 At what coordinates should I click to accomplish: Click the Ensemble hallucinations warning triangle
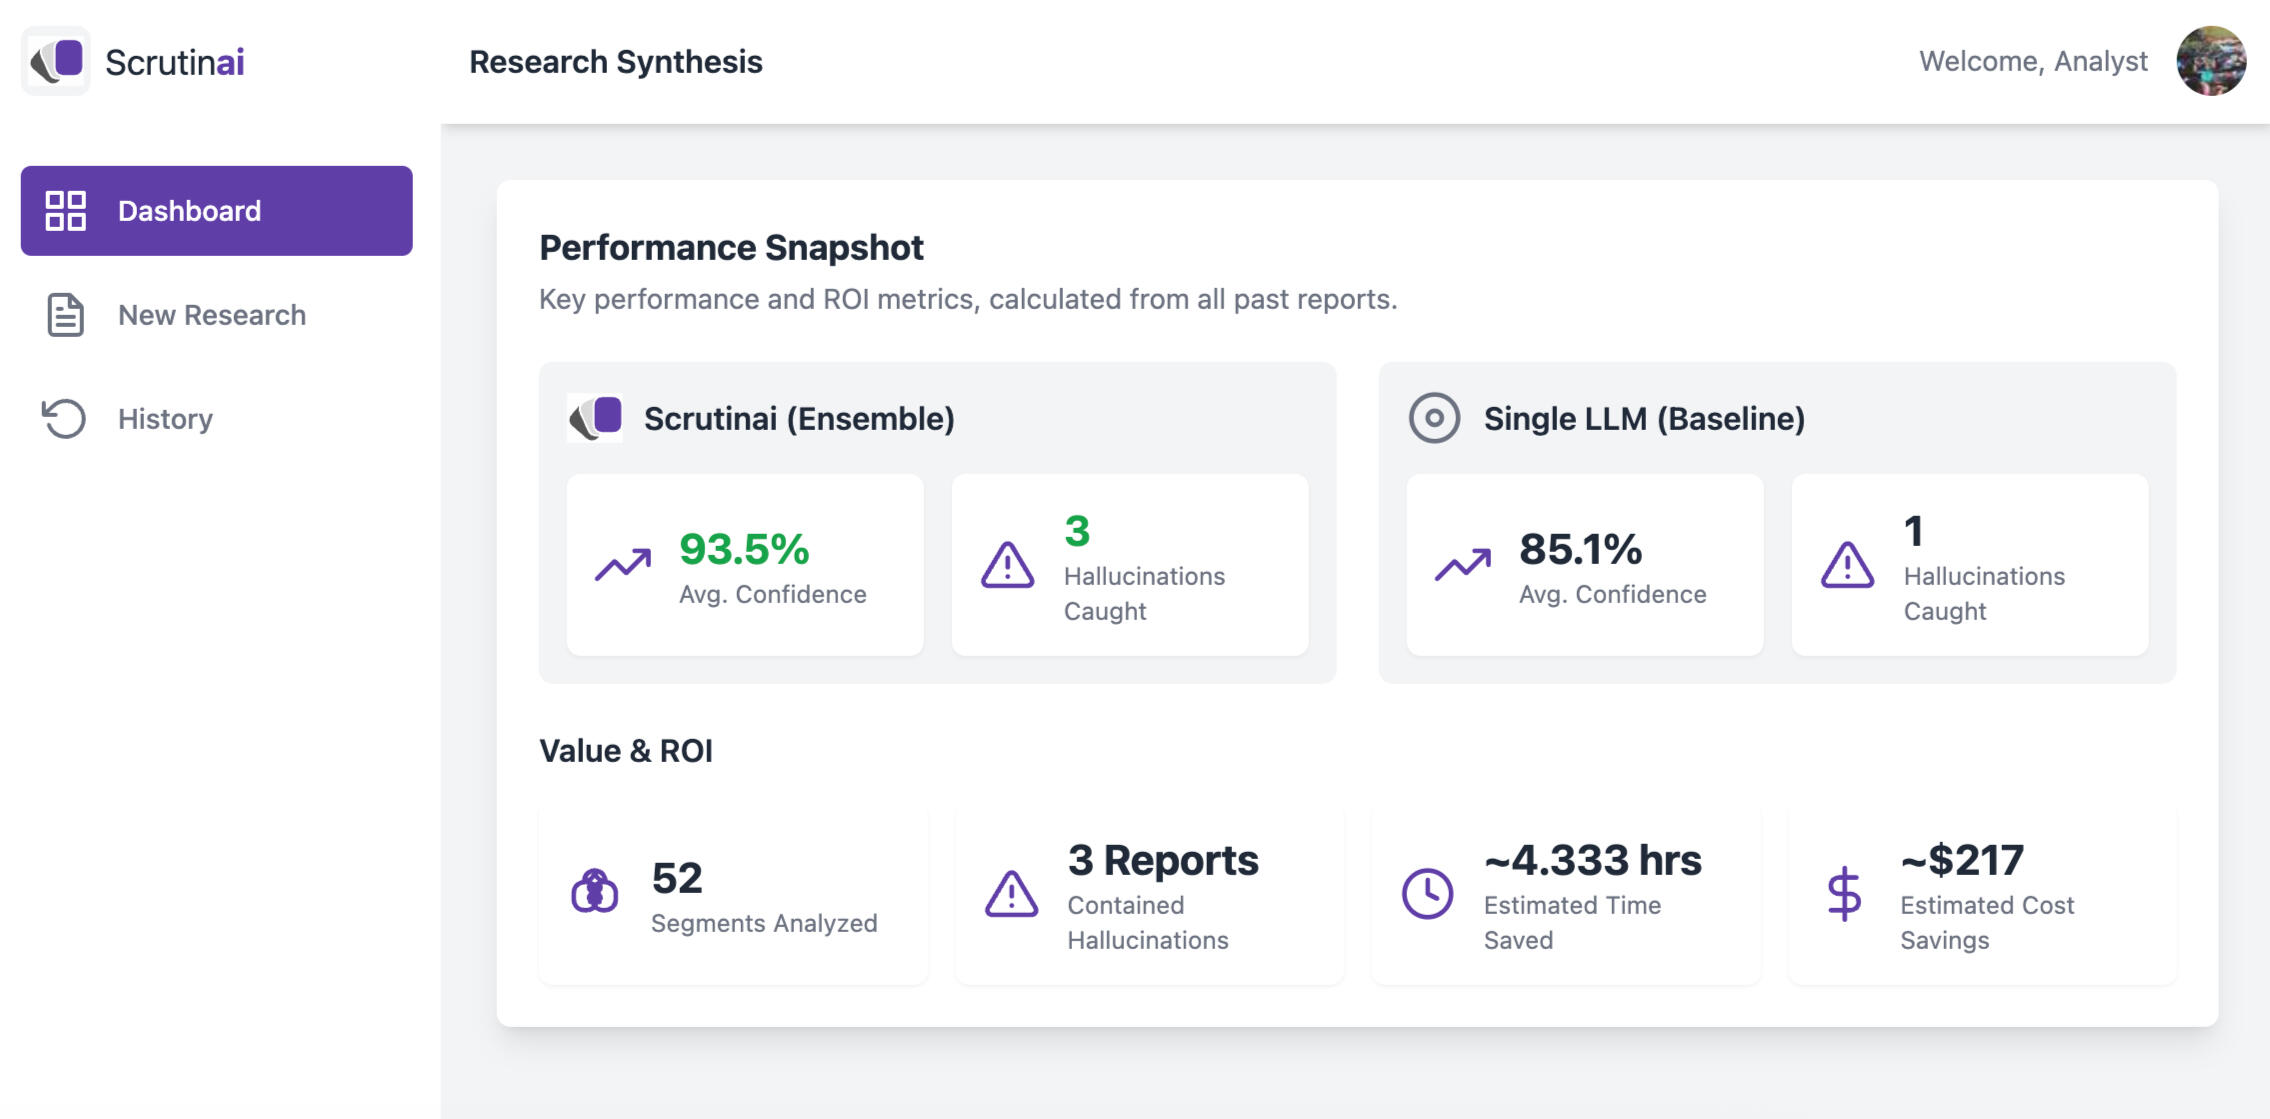coord(1007,566)
